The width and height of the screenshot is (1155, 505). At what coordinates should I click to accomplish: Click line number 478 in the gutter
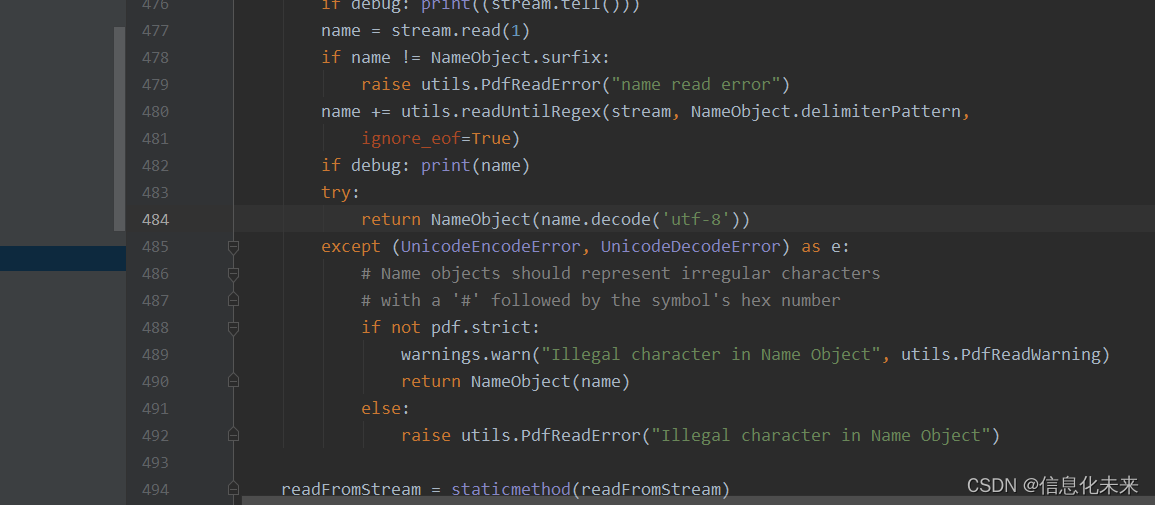155,57
